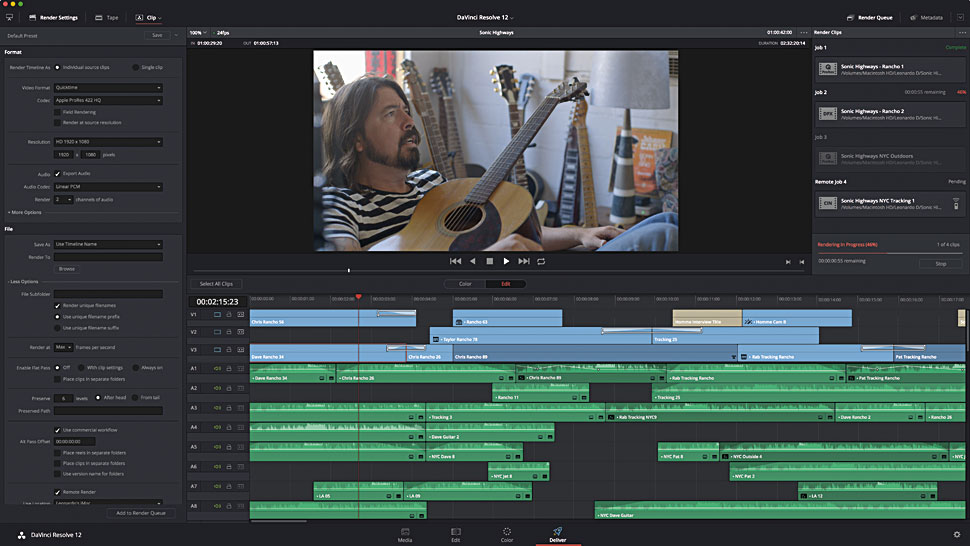The width and height of the screenshot is (970, 546).
Task: Open the Video Format Quicktime dropdown
Action: pos(108,88)
